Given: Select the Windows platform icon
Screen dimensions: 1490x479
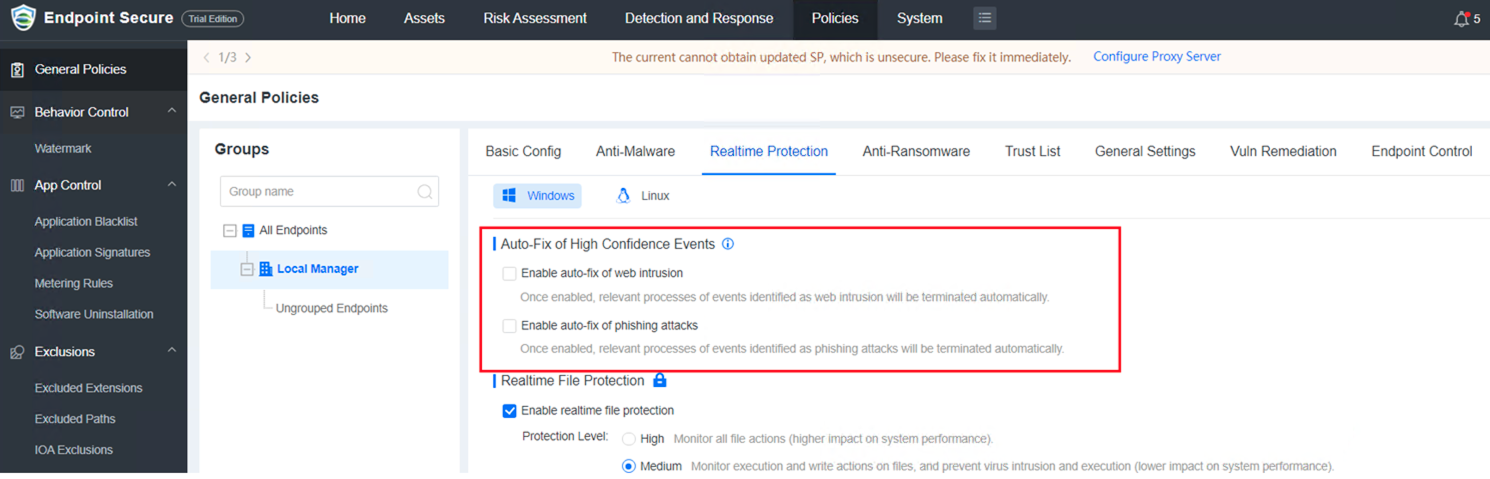Looking at the screenshot, I should point(509,196).
